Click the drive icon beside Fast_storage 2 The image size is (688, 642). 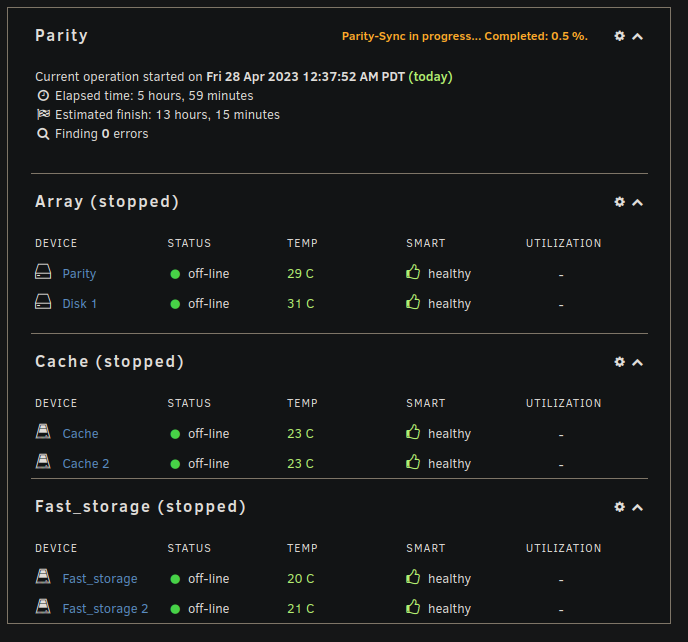point(43,606)
